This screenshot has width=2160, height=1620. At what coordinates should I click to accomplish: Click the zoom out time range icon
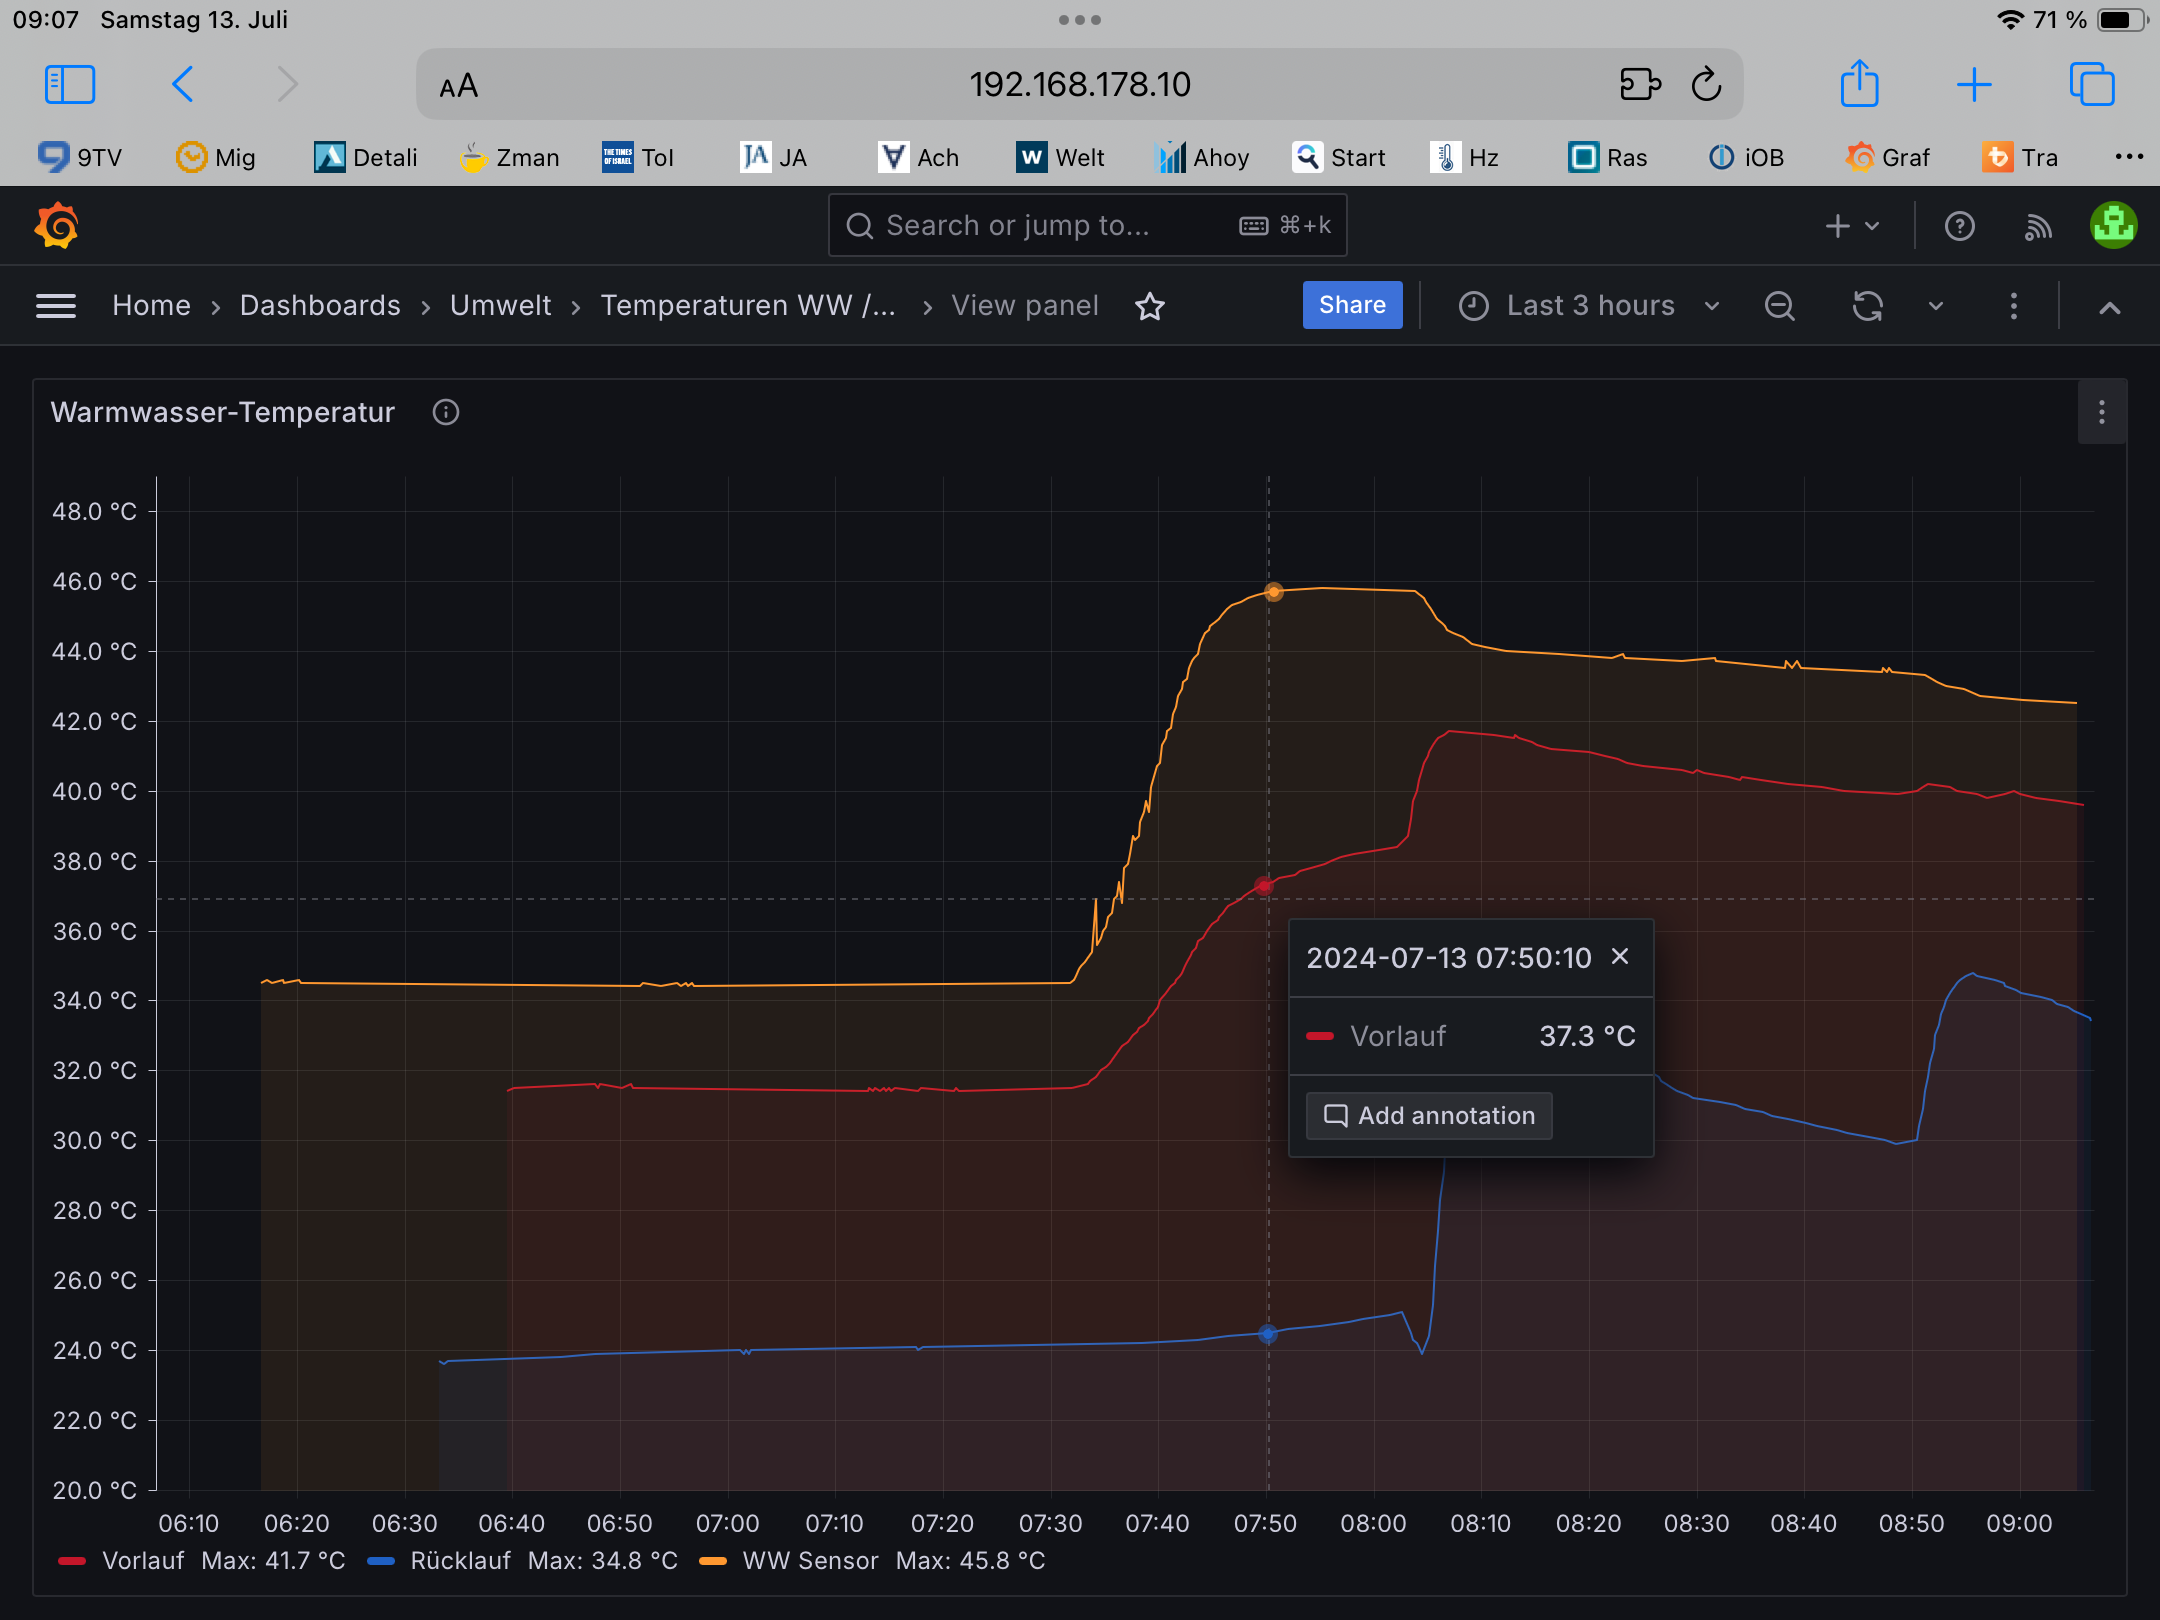(x=1779, y=306)
